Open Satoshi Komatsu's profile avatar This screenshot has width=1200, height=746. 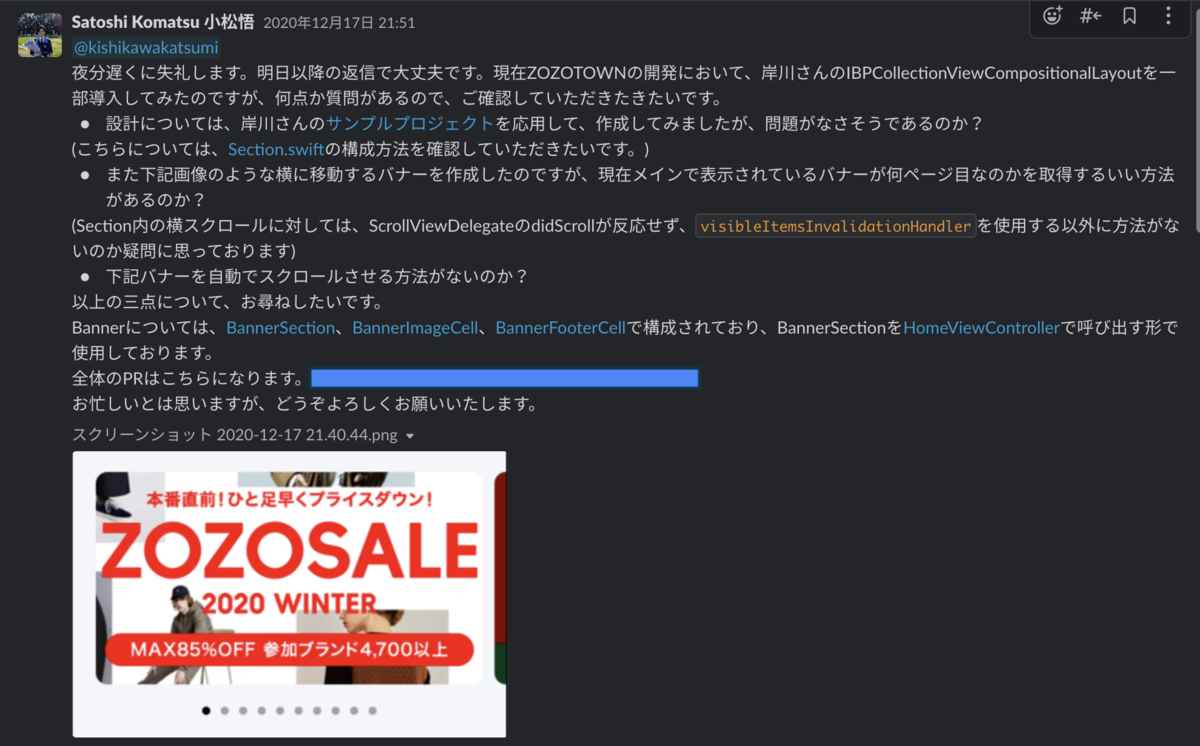(x=40, y=35)
